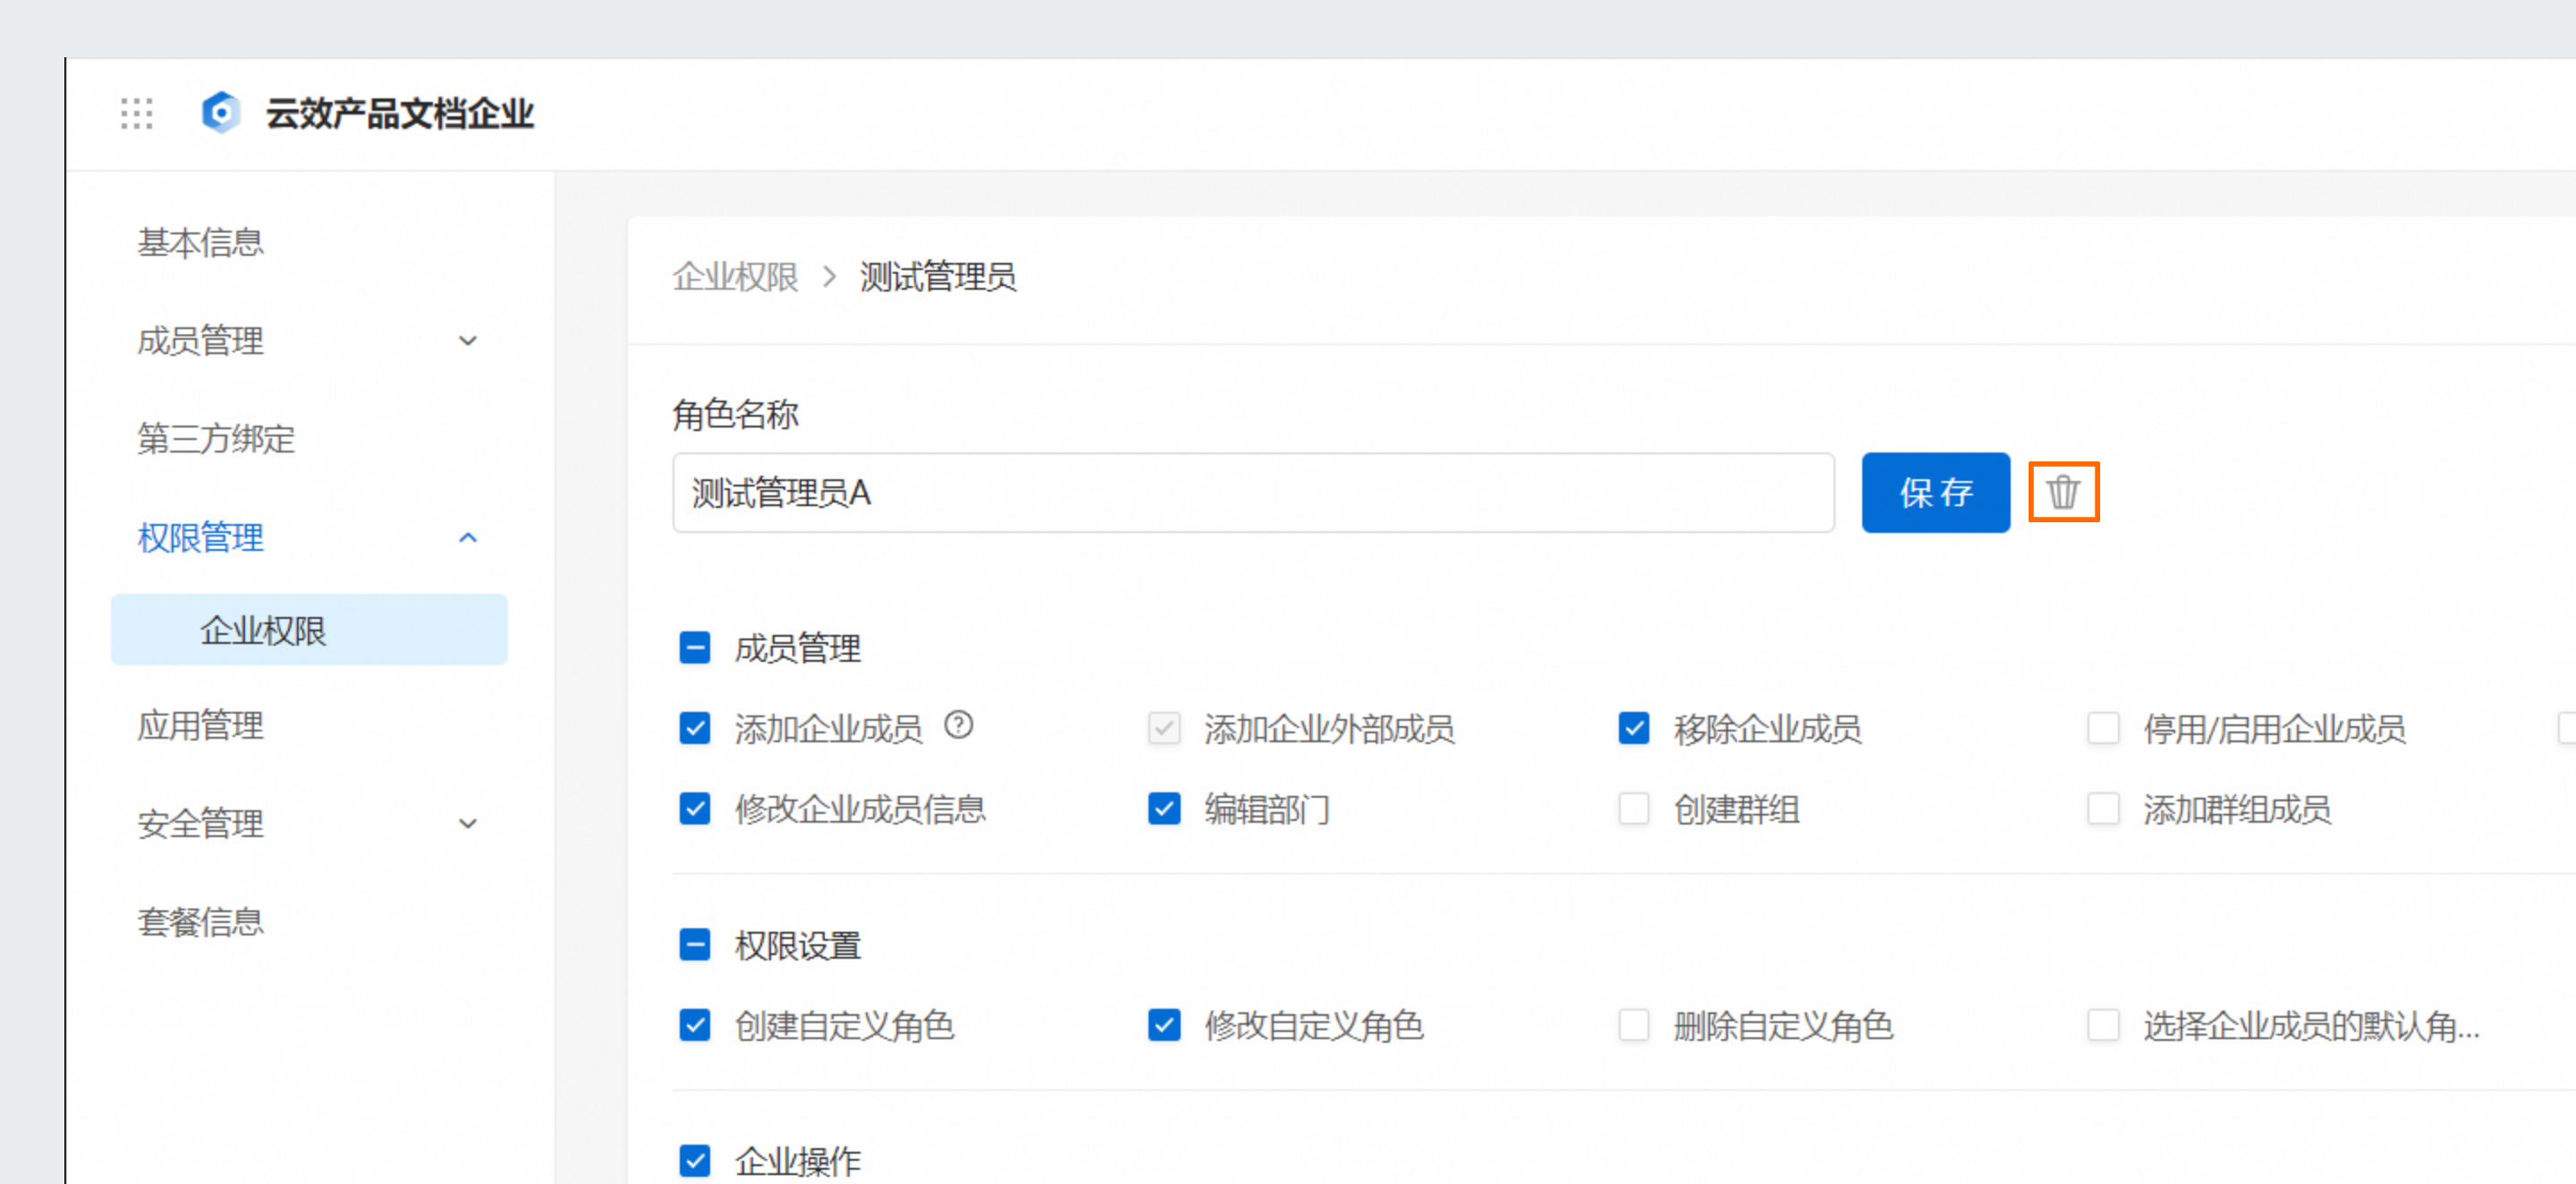The image size is (2576, 1184).
Task: Click the 保存 button
Action: pos(1935,492)
